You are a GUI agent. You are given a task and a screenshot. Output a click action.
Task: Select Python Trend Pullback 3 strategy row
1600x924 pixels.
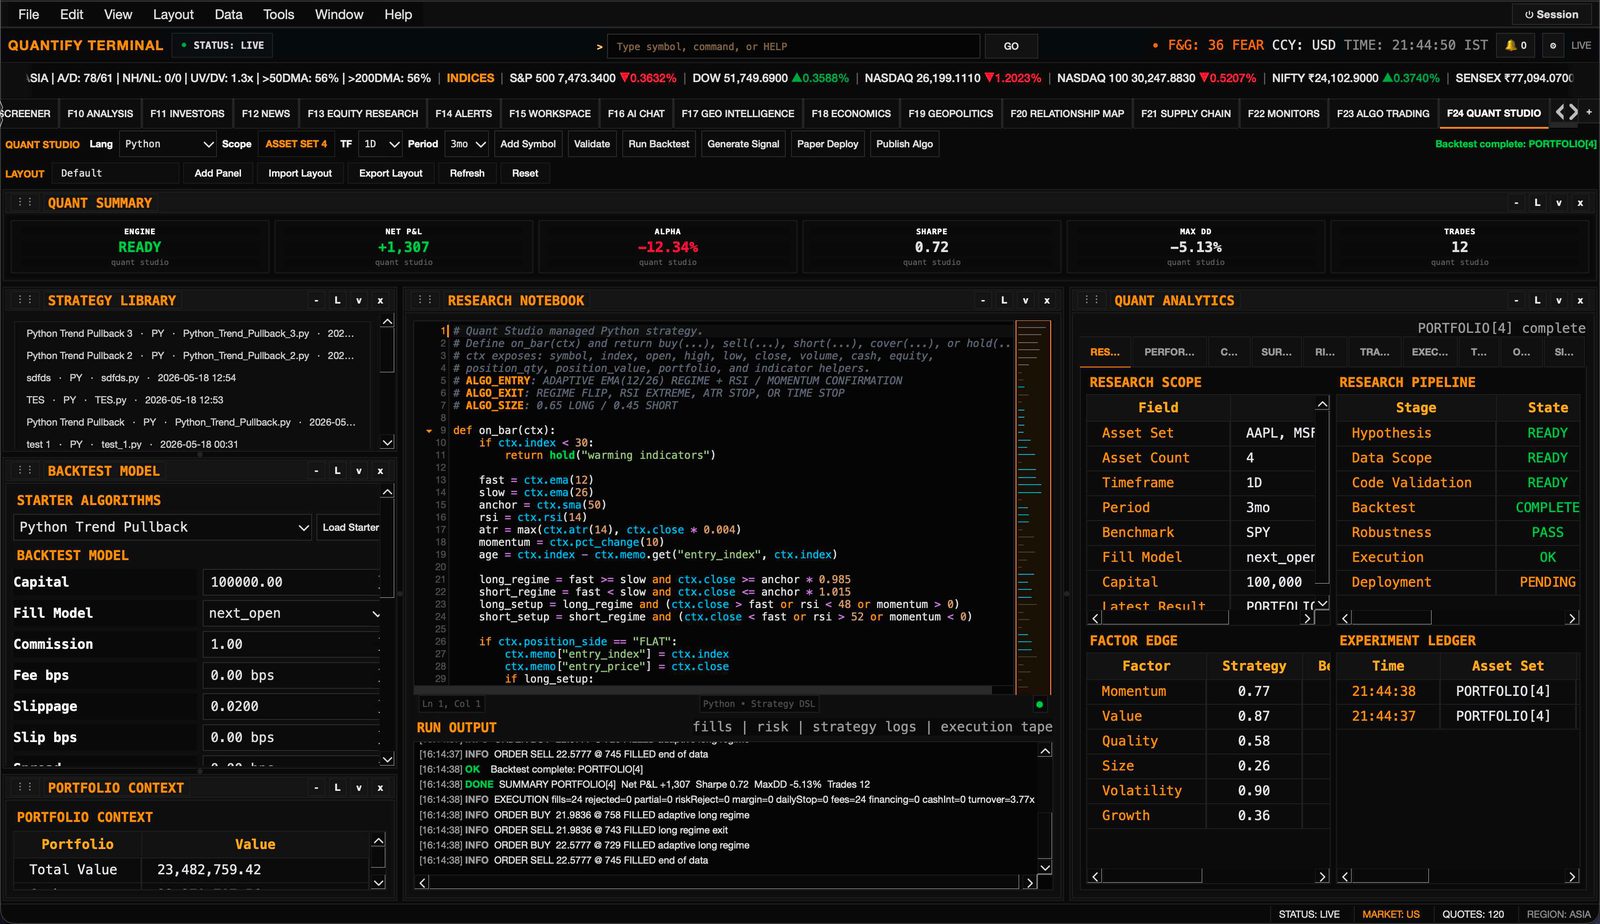(x=190, y=333)
